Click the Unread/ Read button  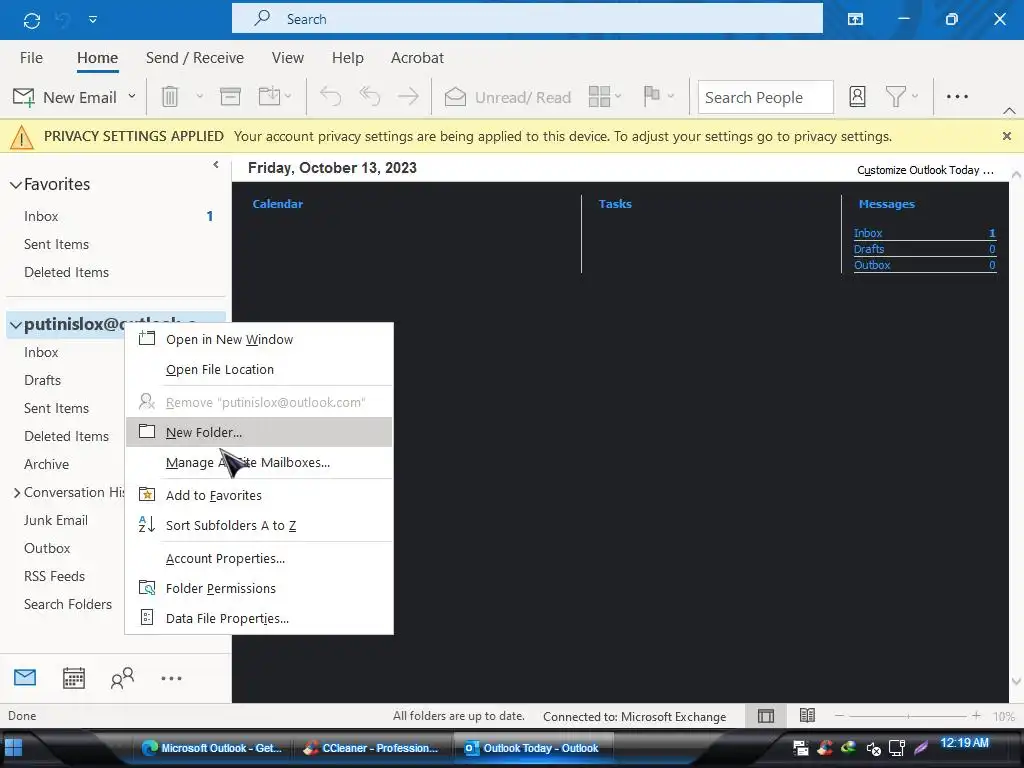507,97
